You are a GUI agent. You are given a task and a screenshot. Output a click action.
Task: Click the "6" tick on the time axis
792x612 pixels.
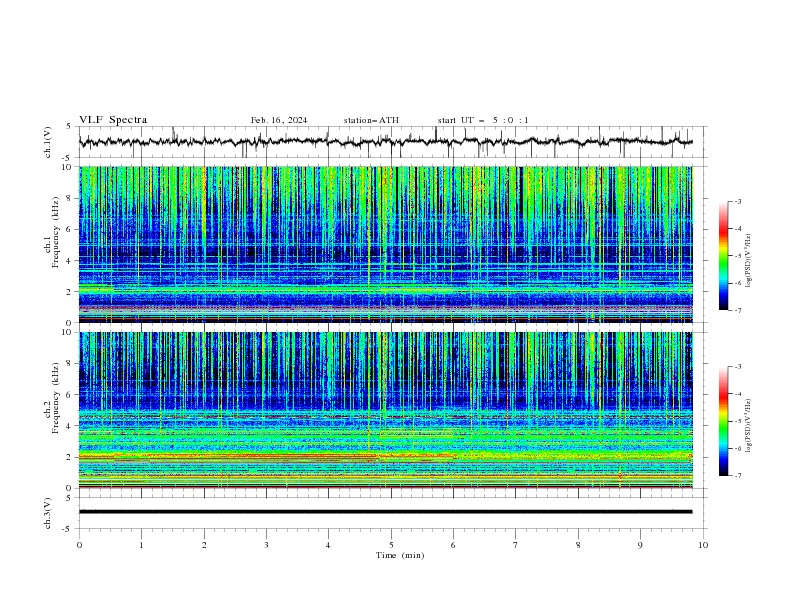(453, 545)
